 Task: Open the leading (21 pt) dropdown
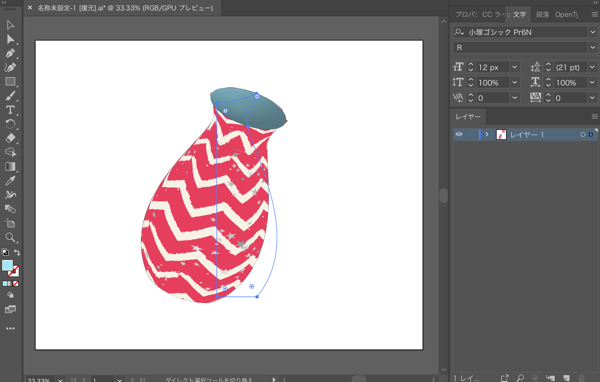[x=592, y=67]
